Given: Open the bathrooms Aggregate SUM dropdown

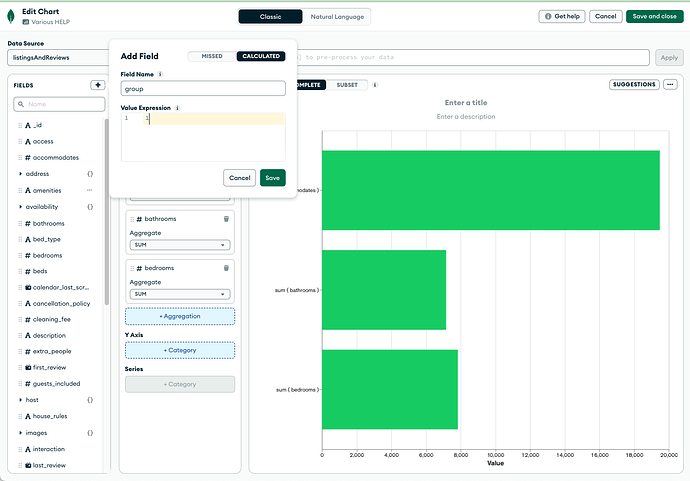Looking at the screenshot, I should (180, 244).
